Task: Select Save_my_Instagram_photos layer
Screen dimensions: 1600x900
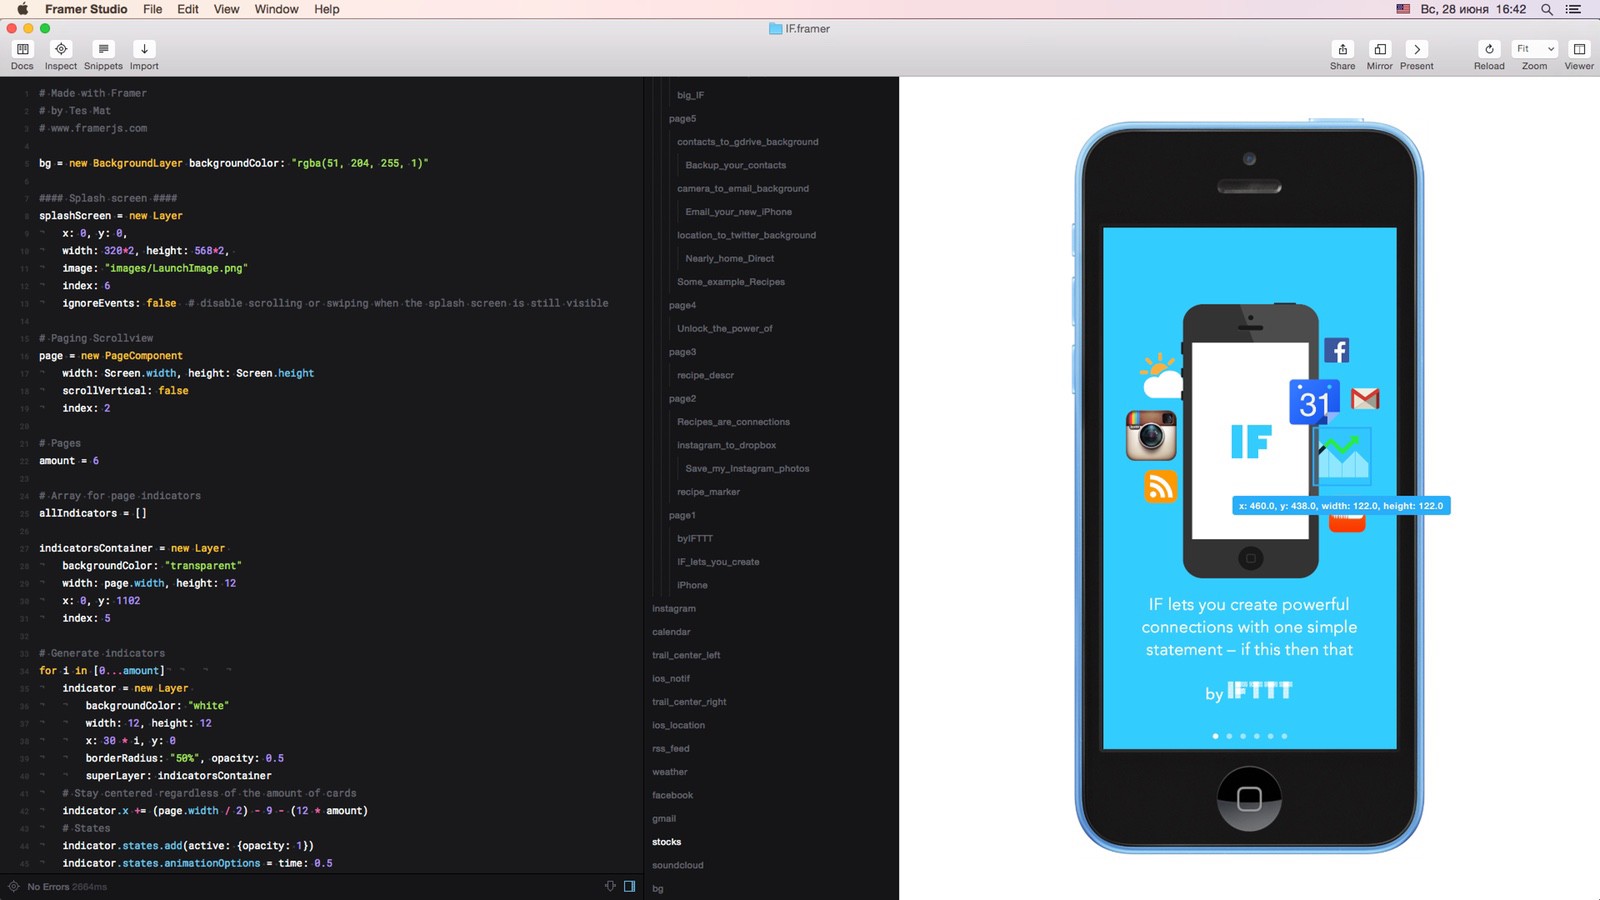Action: coord(747,469)
